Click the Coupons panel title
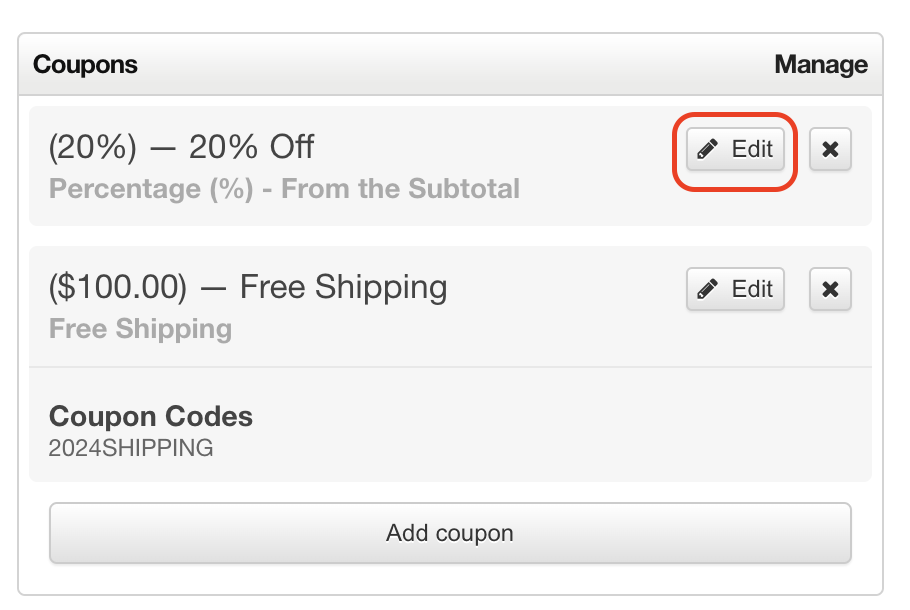This screenshot has height=610, width=910. 85,64
